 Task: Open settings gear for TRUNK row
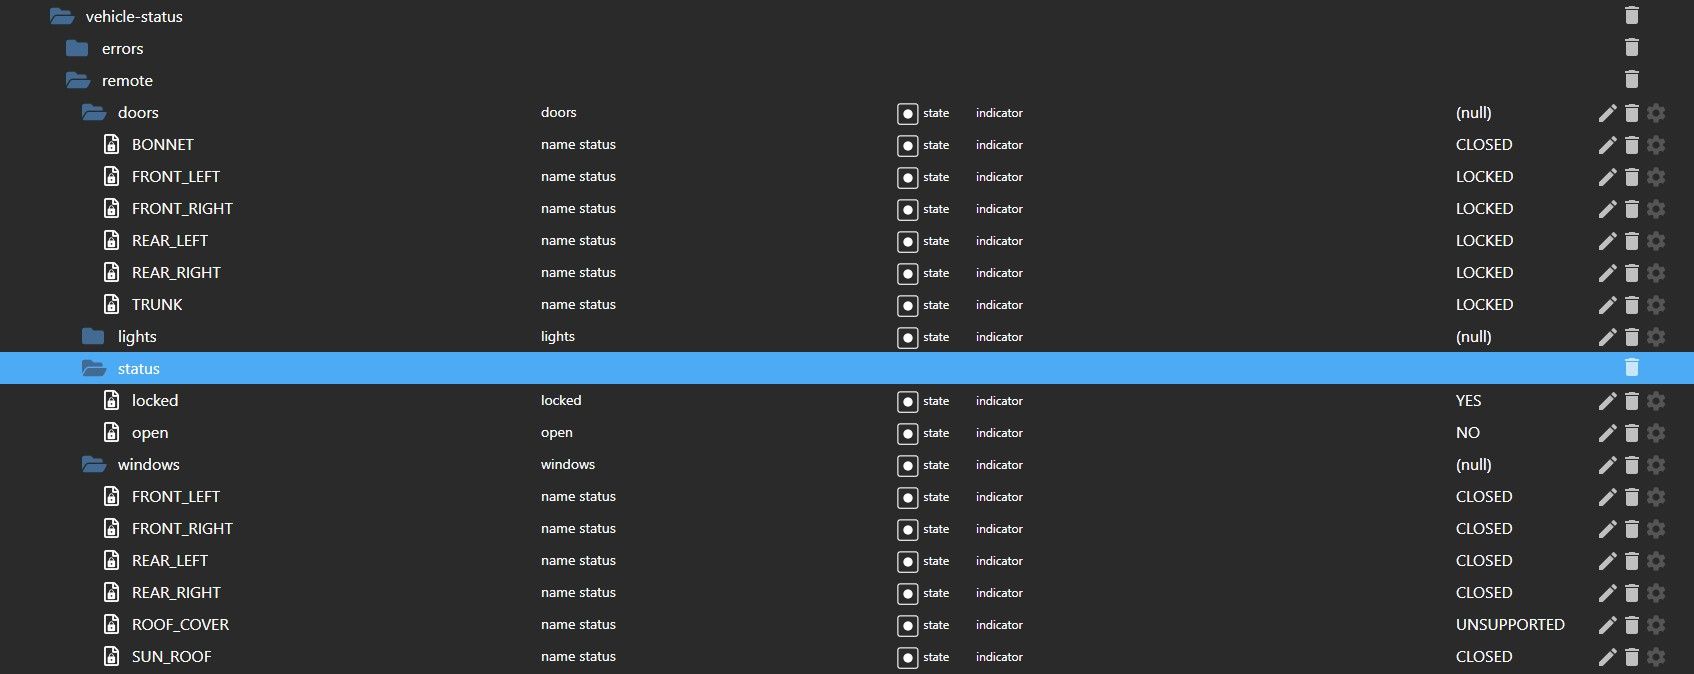1656,305
